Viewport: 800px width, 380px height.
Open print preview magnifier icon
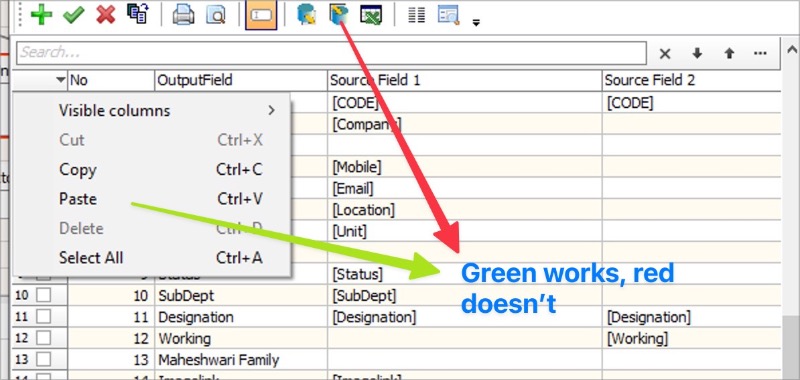coord(216,15)
